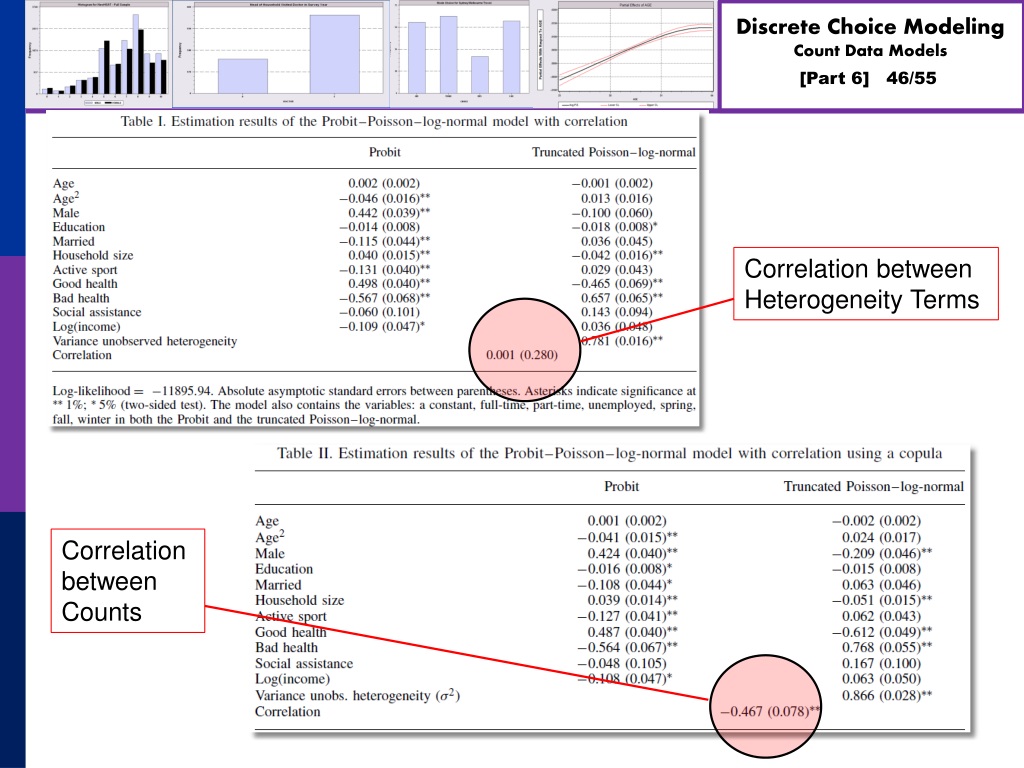Select the four-bar chart thumbnail
1024x768 pixels.
pos(462,54)
